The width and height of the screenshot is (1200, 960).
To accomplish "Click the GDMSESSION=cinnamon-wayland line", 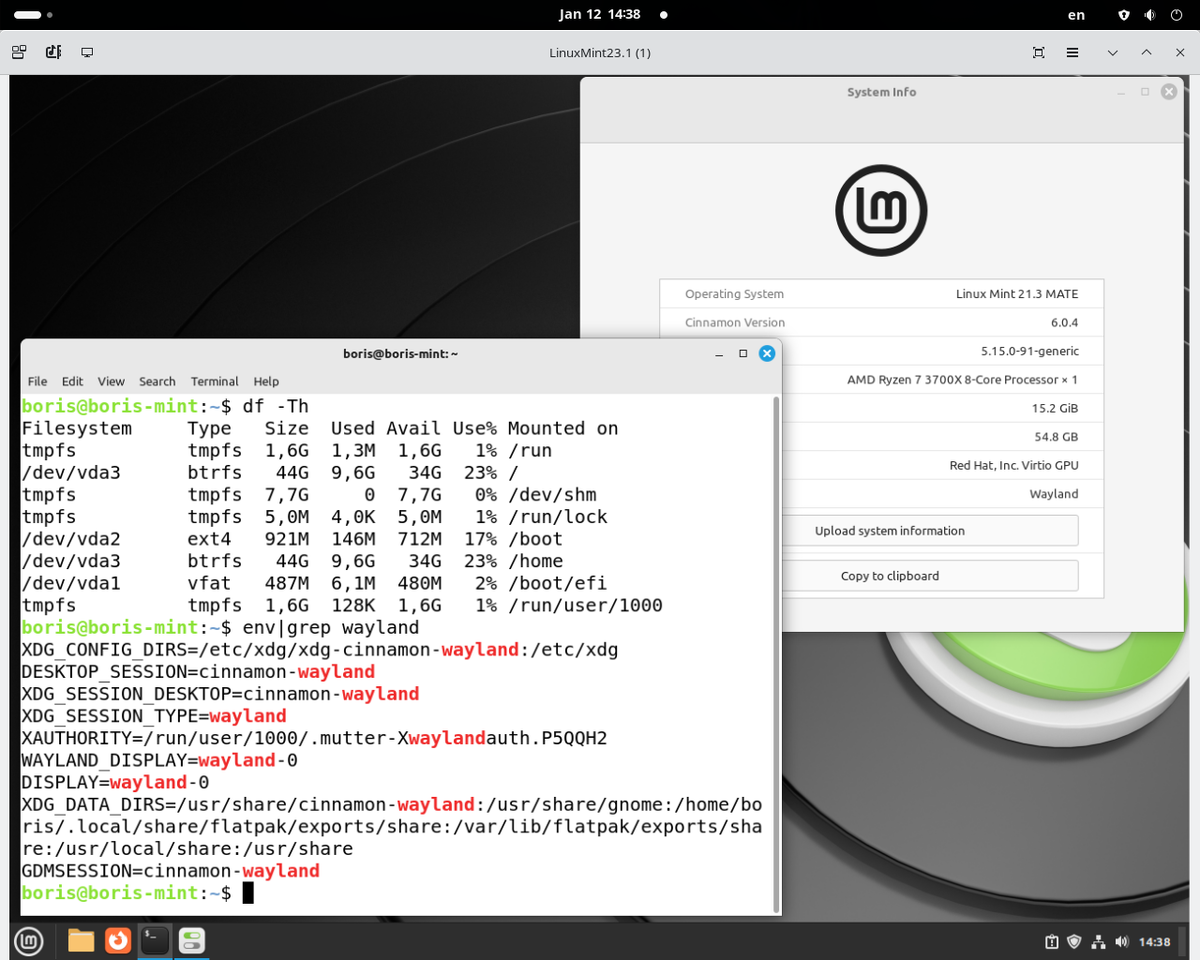I will pos(170,871).
